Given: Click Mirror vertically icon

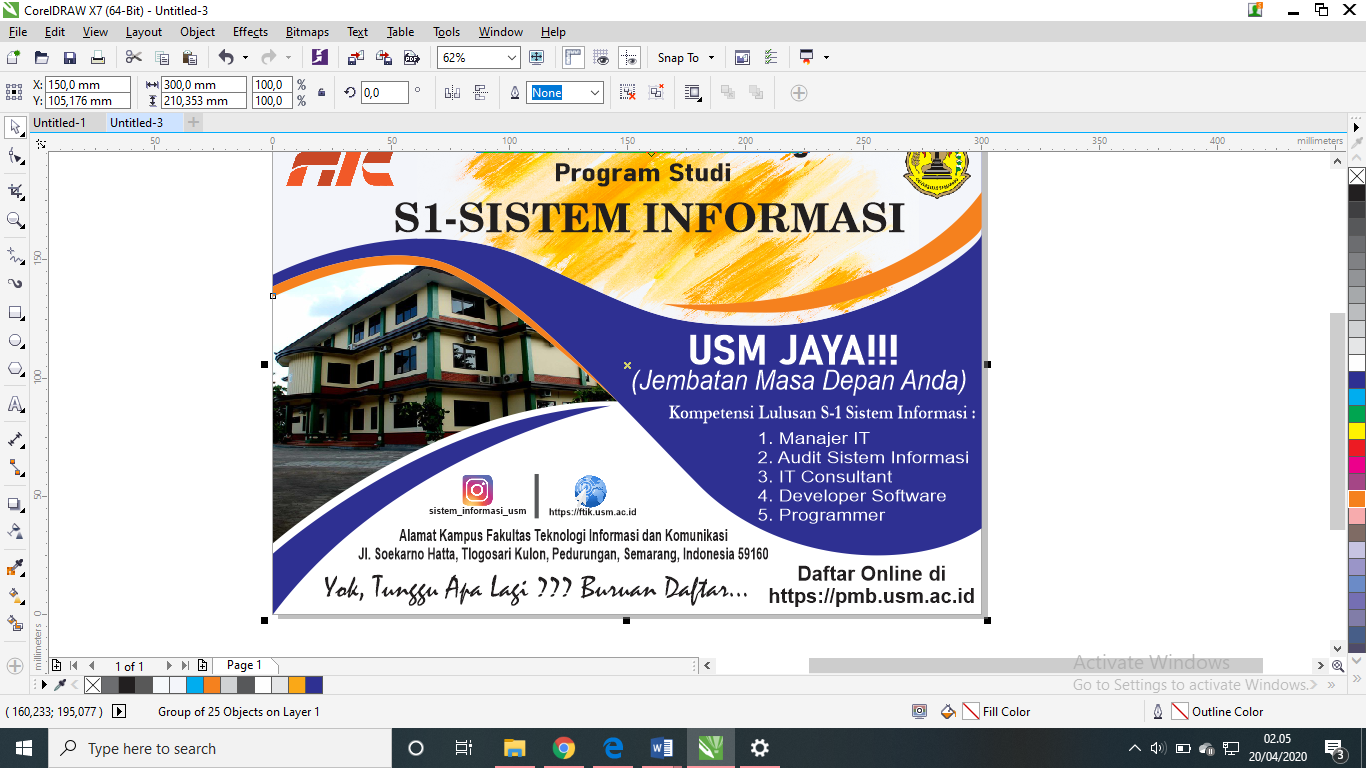Looking at the screenshot, I should pos(480,93).
